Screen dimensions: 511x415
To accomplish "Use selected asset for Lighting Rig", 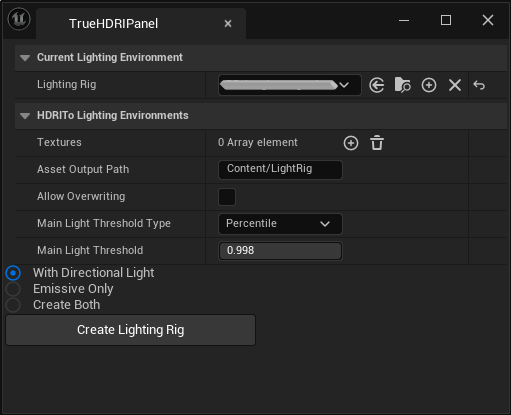I will (377, 85).
